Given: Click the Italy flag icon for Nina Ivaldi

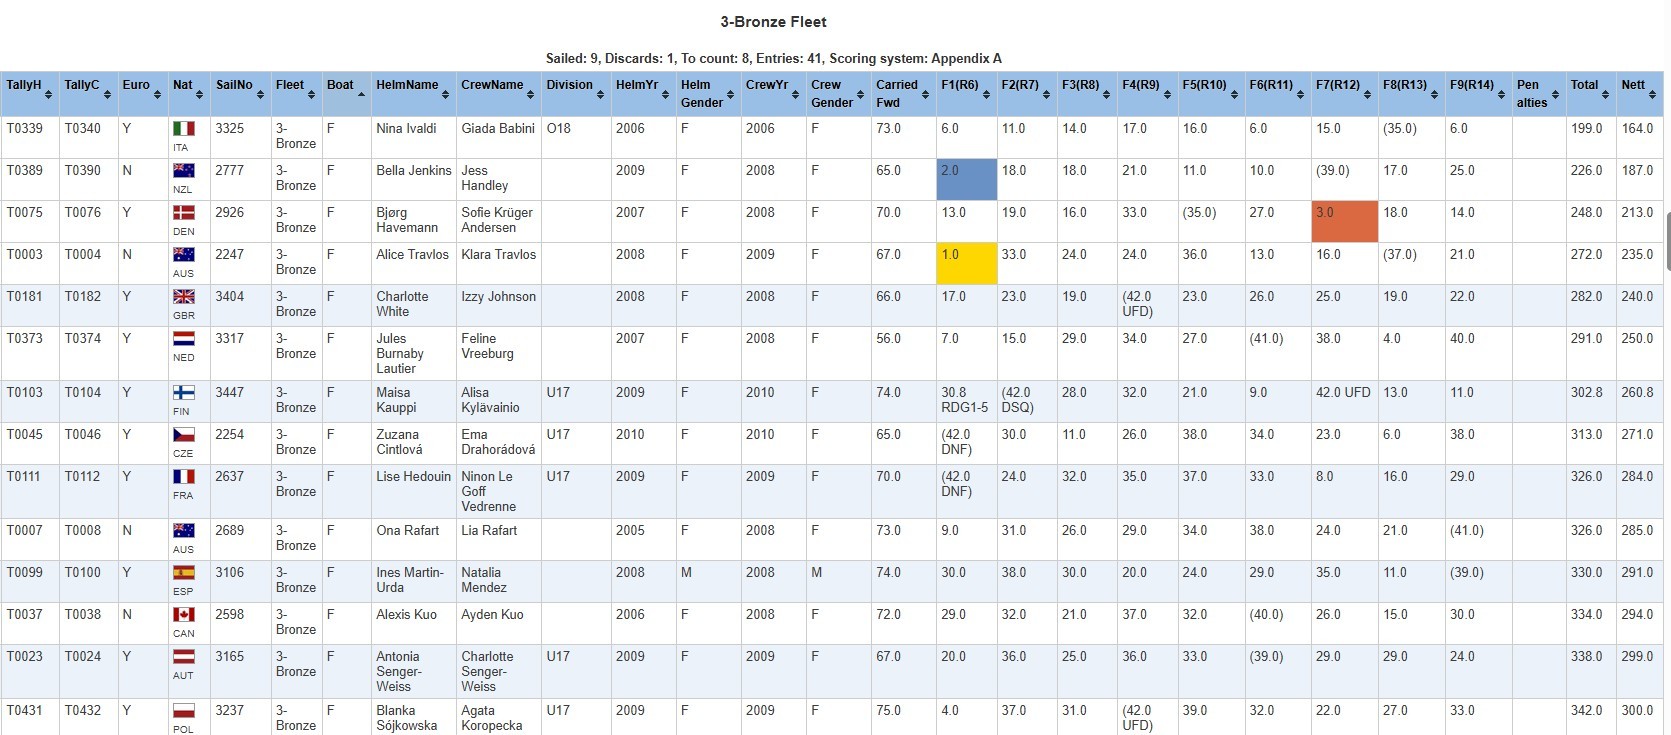Looking at the screenshot, I should pos(184,129).
